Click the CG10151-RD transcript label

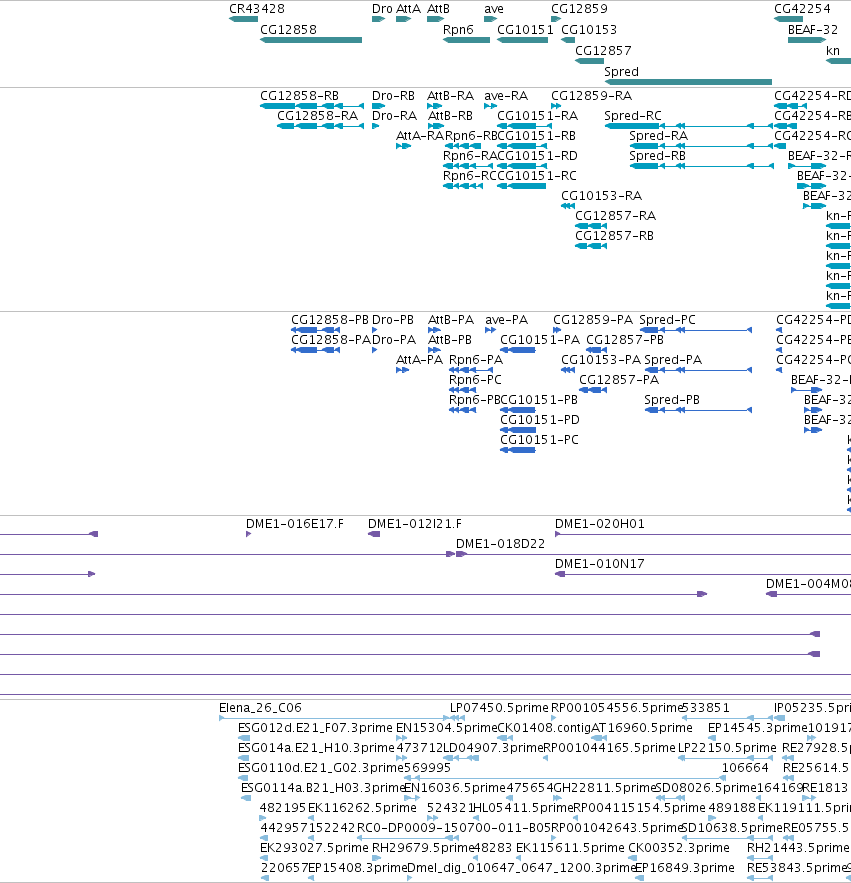click(537, 155)
